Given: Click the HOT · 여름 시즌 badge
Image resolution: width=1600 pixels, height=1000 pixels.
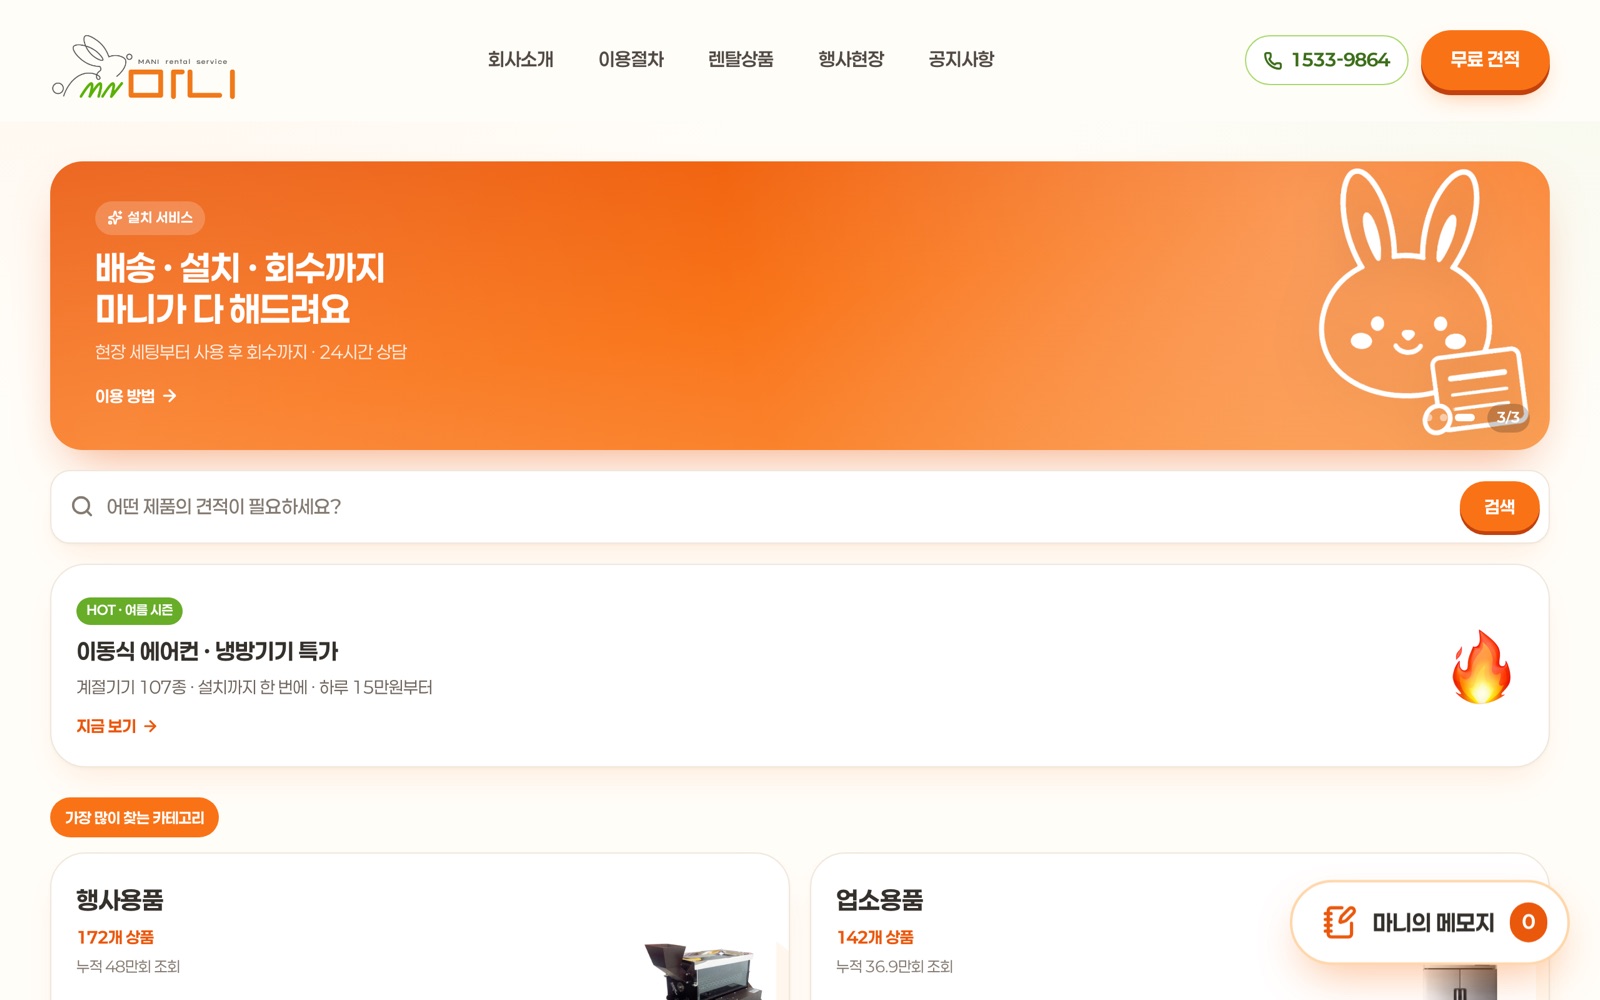Looking at the screenshot, I should click(x=129, y=610).
